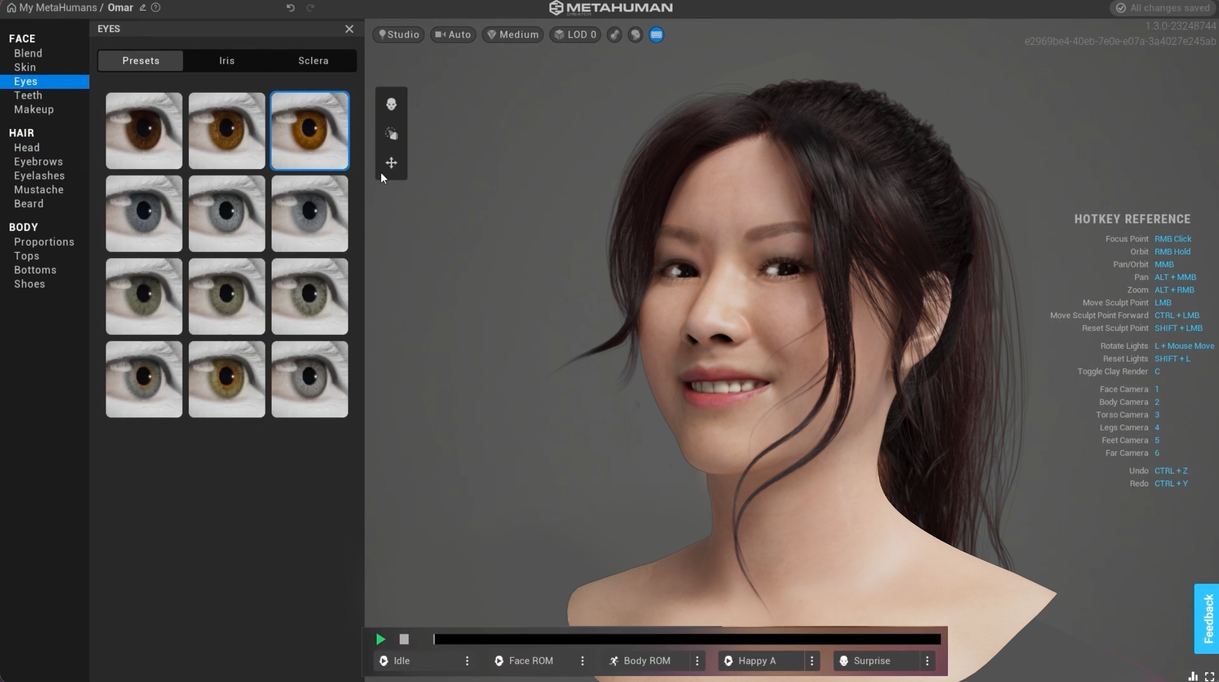
Task: Open options menu for Idle animation
Action: coord(467,661)
